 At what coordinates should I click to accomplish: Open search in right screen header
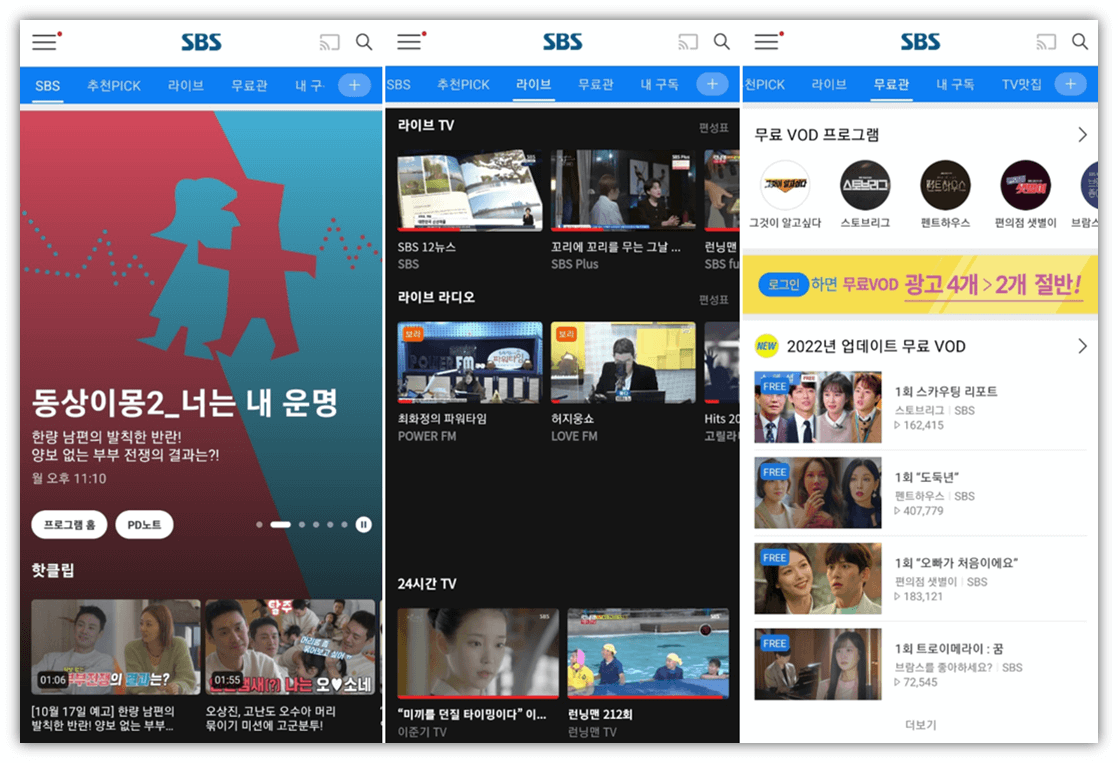(1080, 42)
